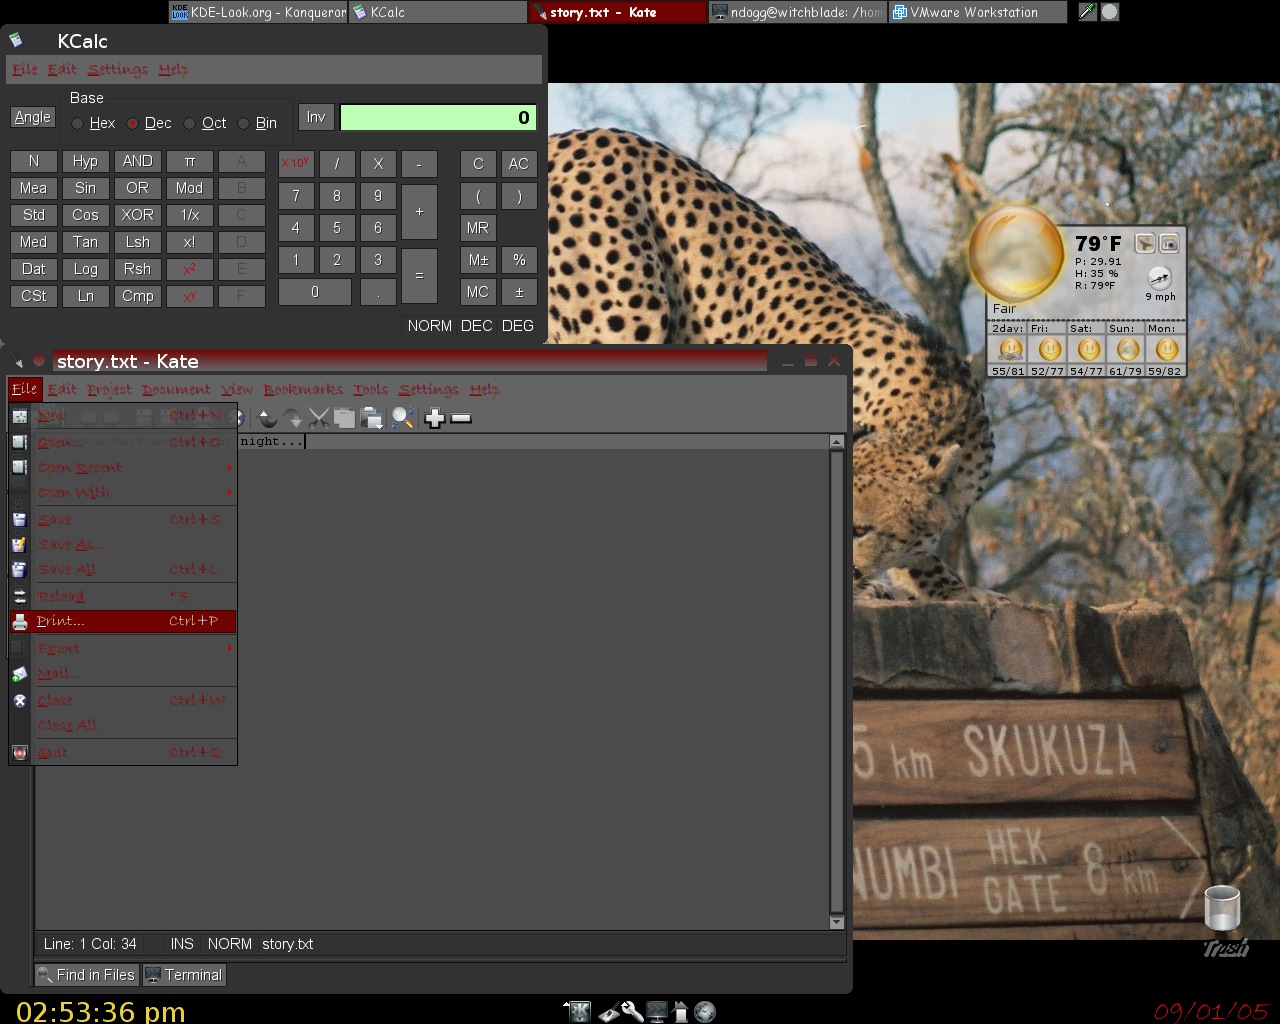This screenshot has height=1024, width=1280.
Task: Click the Find magnifier icon in Kate toolbar
Action: 402,418
